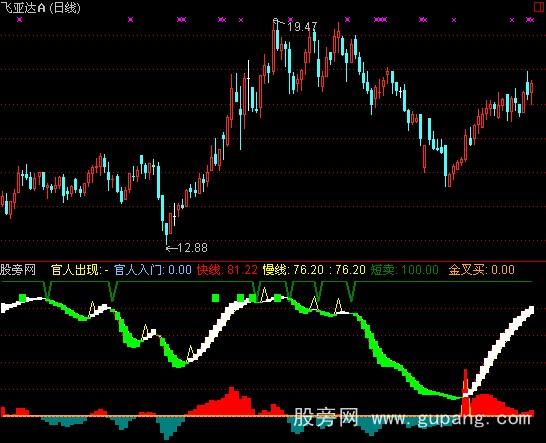Click the 短卖: 100.00 value
The image size is (546, 443).
pyautogui.click(x=404, y=270)
